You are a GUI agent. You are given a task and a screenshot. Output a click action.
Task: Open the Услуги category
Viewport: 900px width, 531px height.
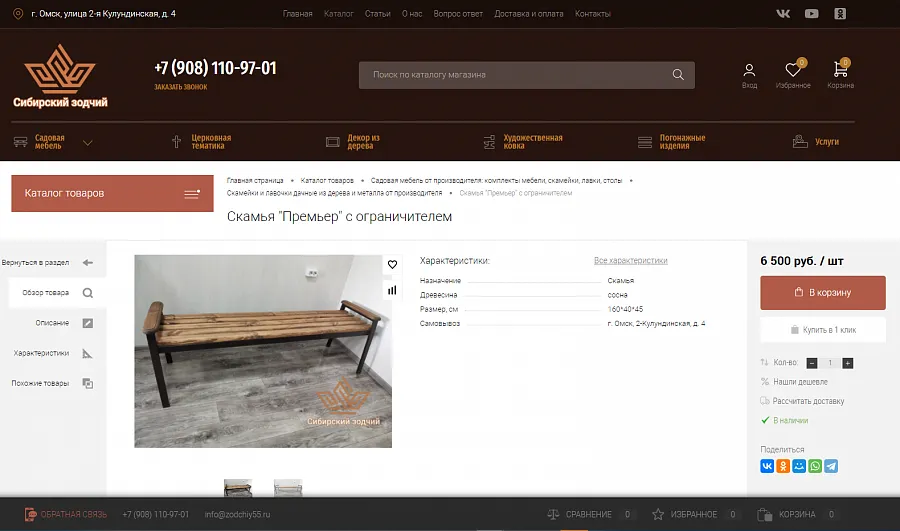point(816,142)
